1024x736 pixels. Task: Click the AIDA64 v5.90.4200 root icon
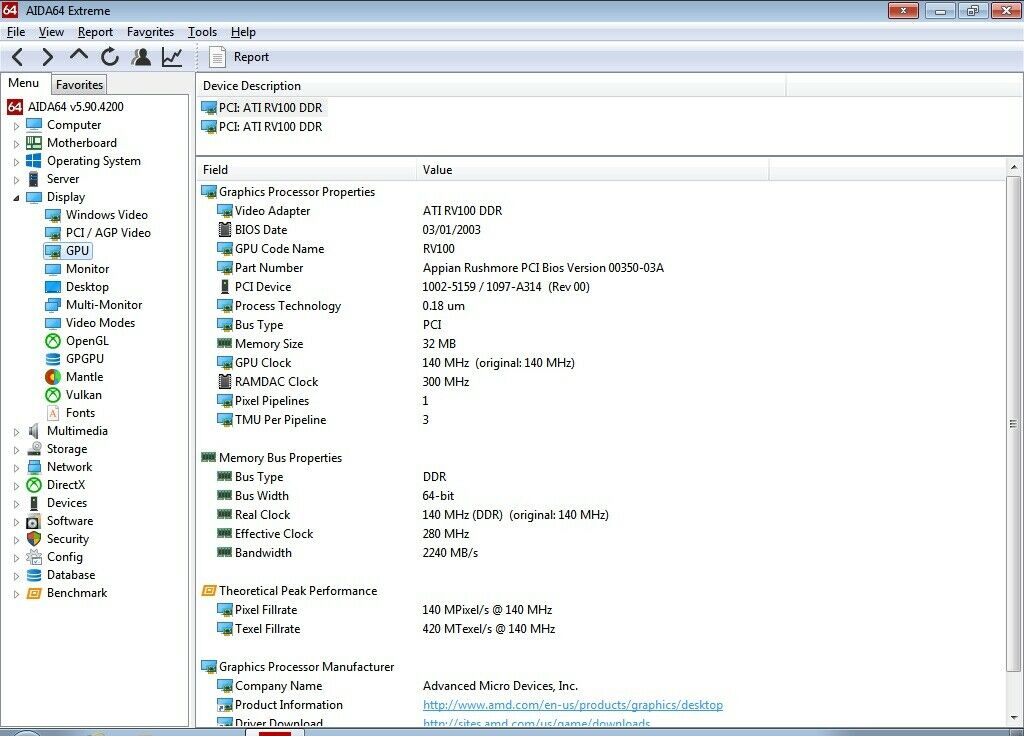(15, 106)
